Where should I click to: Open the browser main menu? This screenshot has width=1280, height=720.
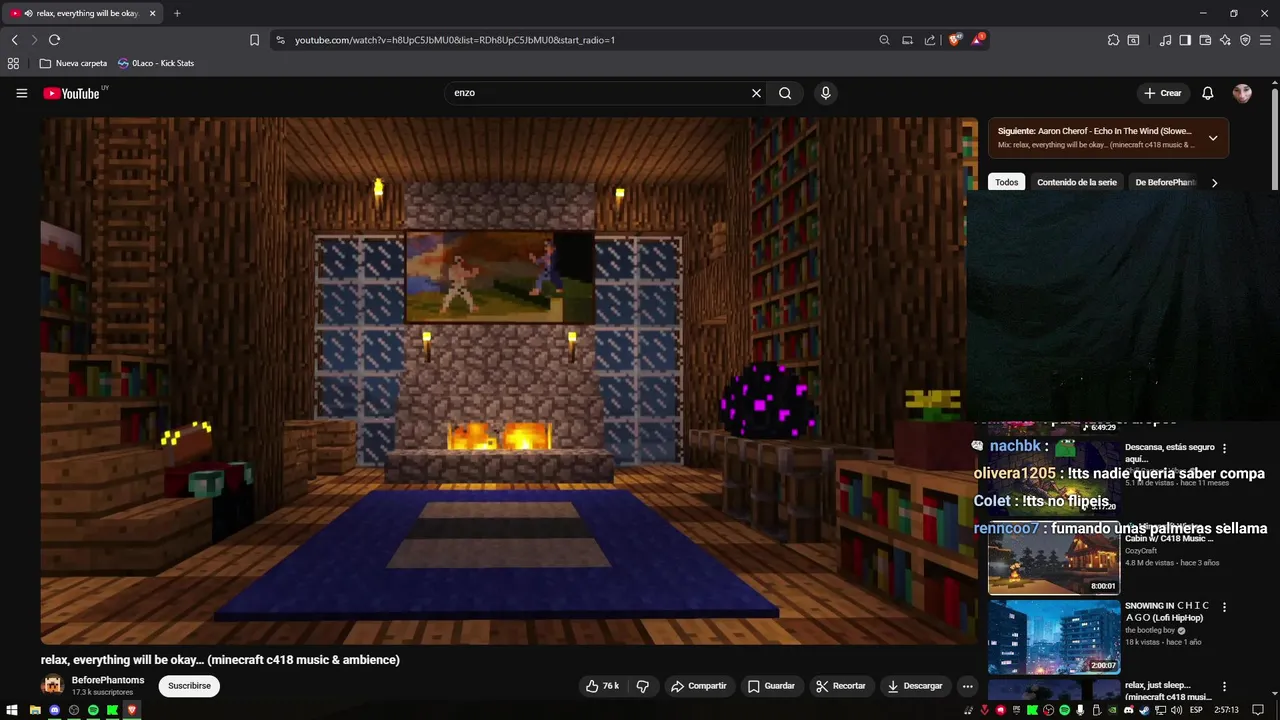pos(1265,40)
